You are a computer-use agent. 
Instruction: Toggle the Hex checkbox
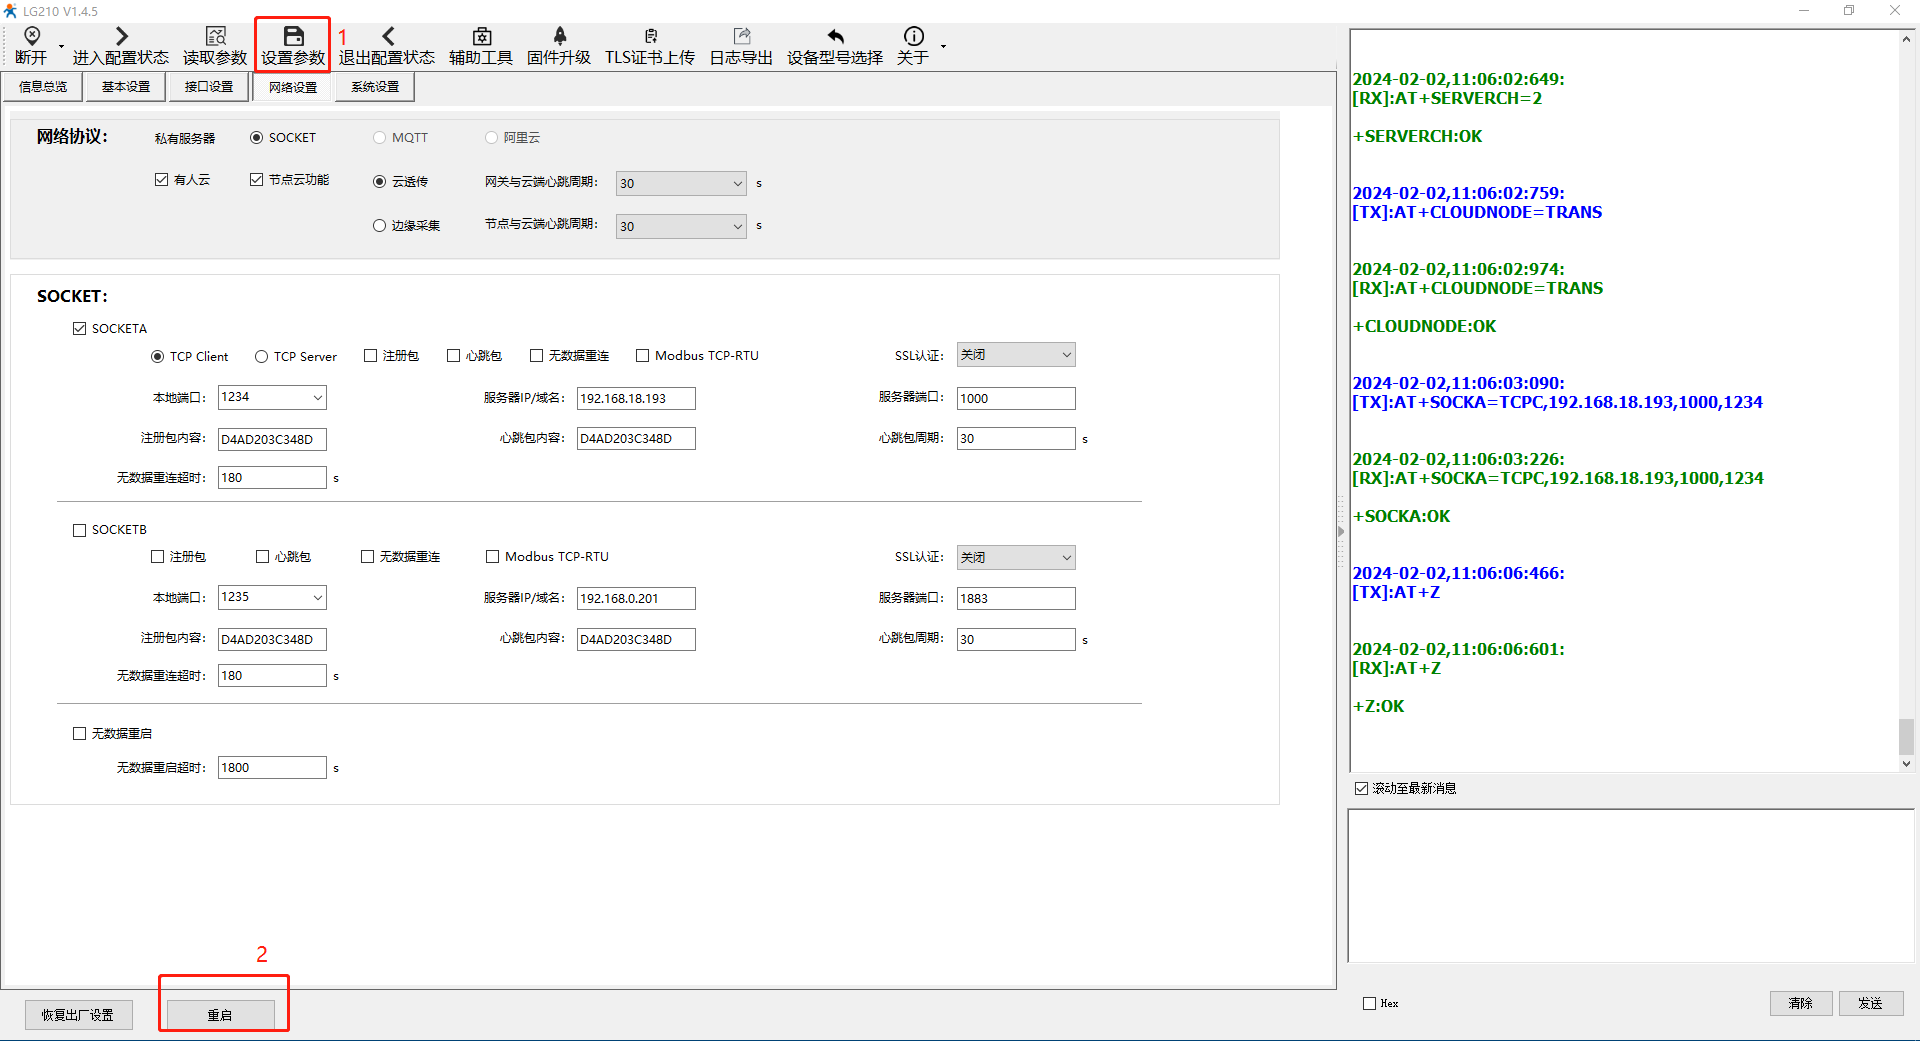1369,1003
